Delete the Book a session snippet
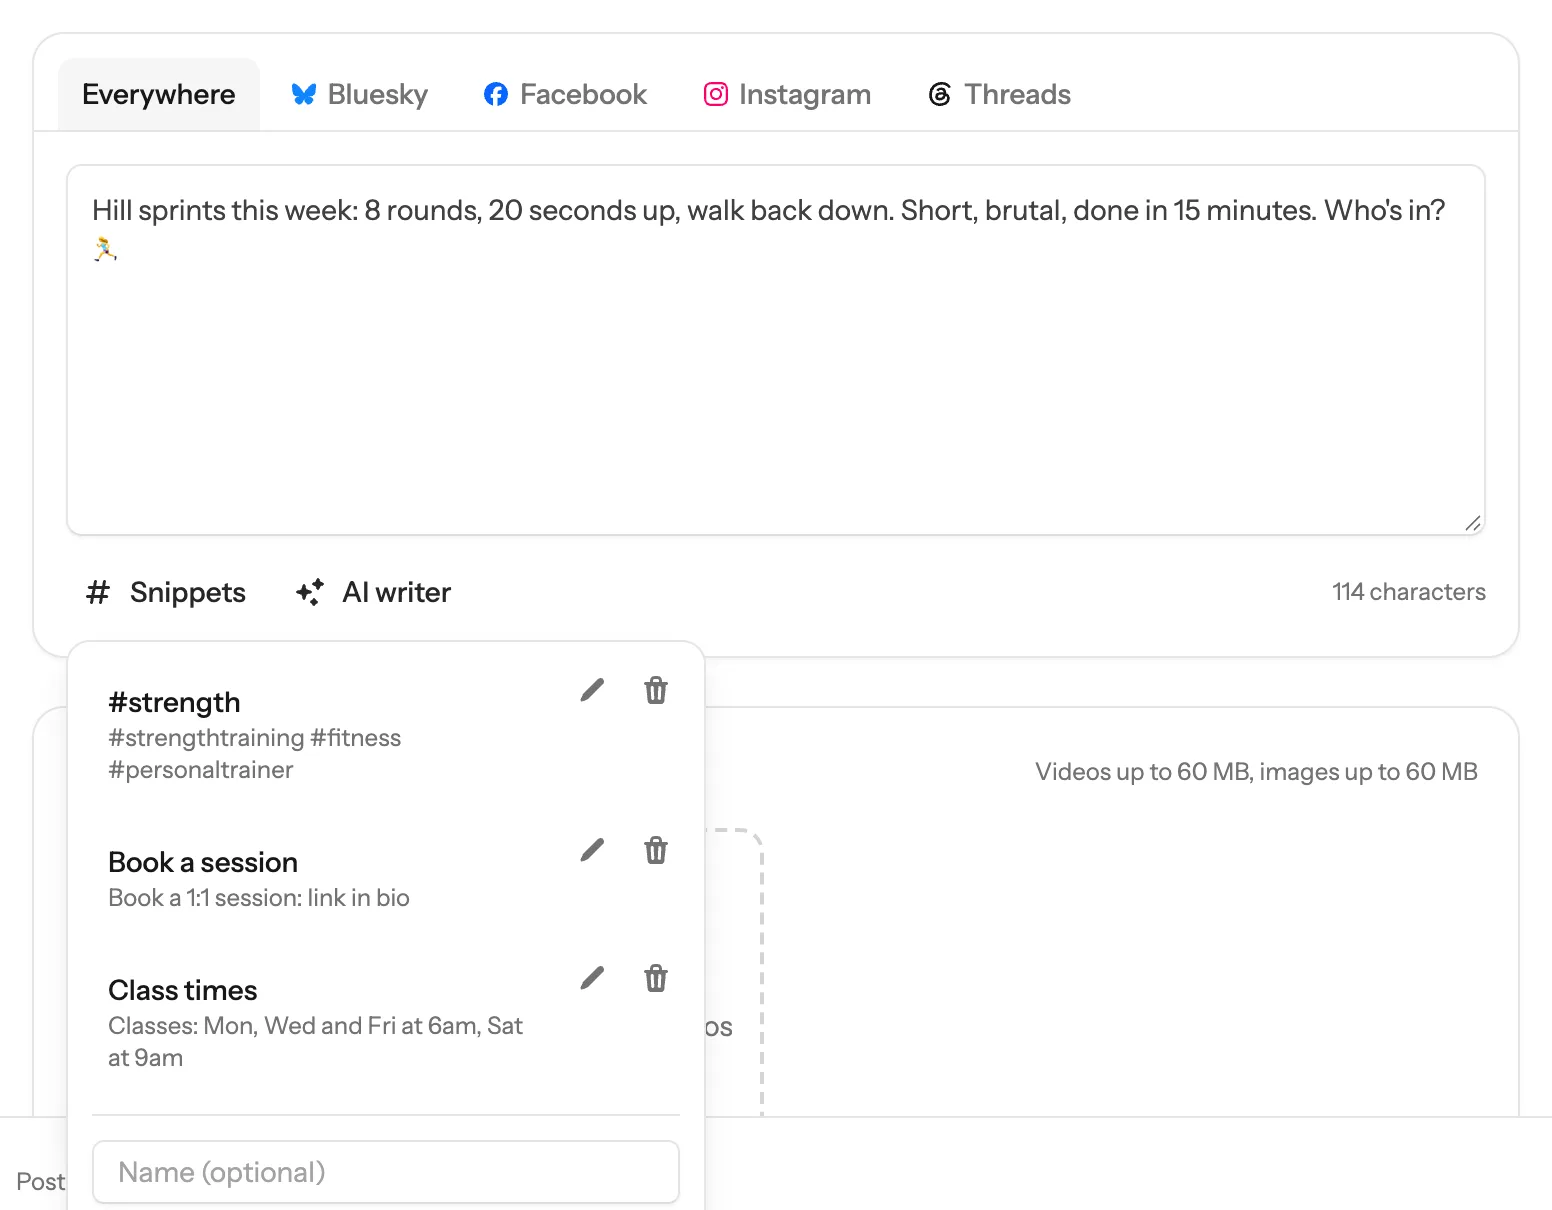This screenshot has width=1552, height=1210. (656, 850)
